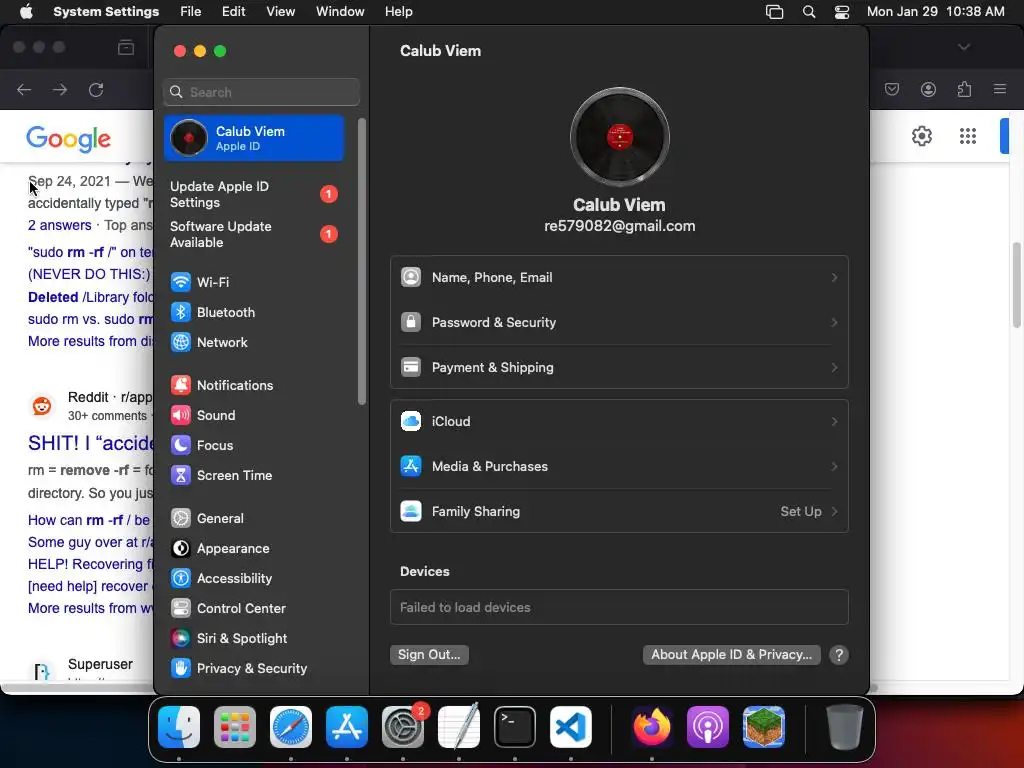Launch Minecraft from the Dock
This screenshot has width=1024, height=768.
click(x=763, y=727)
